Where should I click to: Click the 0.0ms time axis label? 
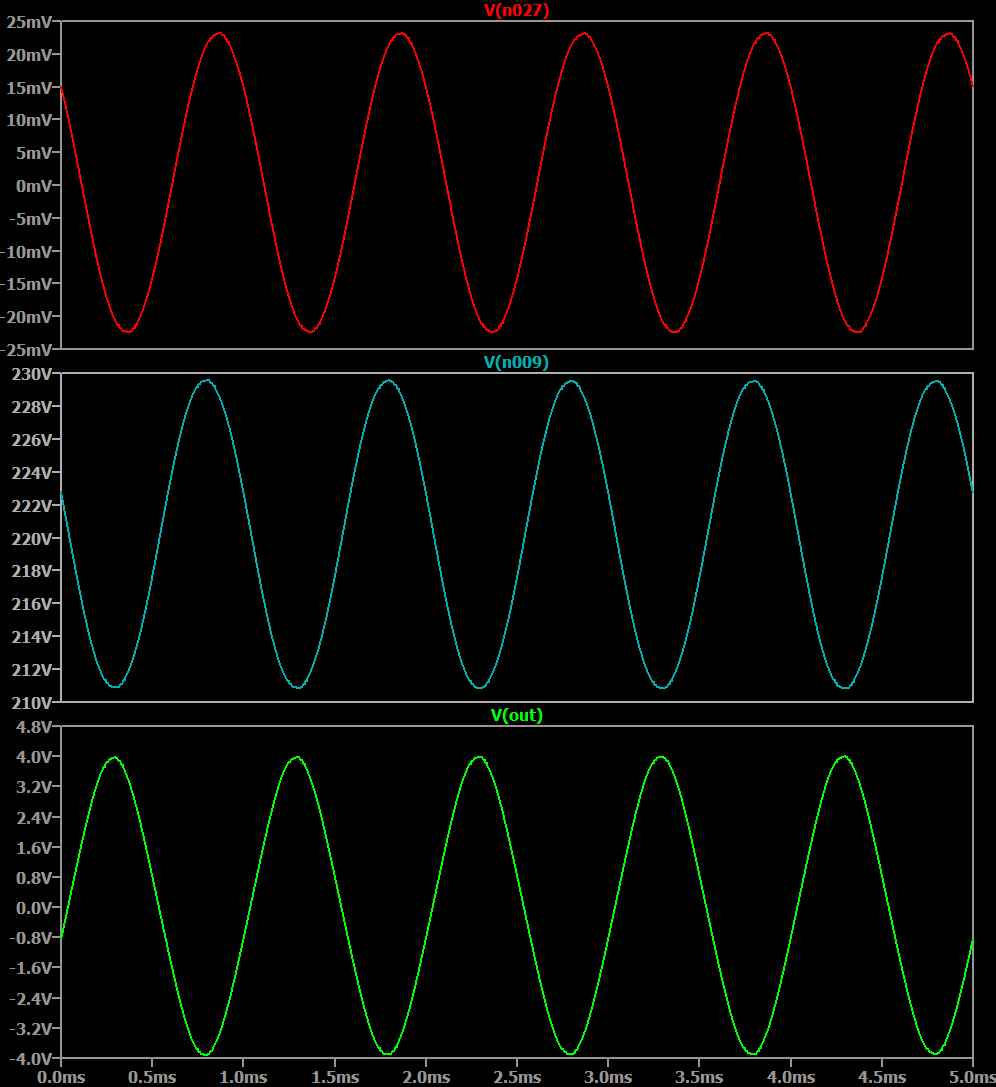tap(61, 1078)
